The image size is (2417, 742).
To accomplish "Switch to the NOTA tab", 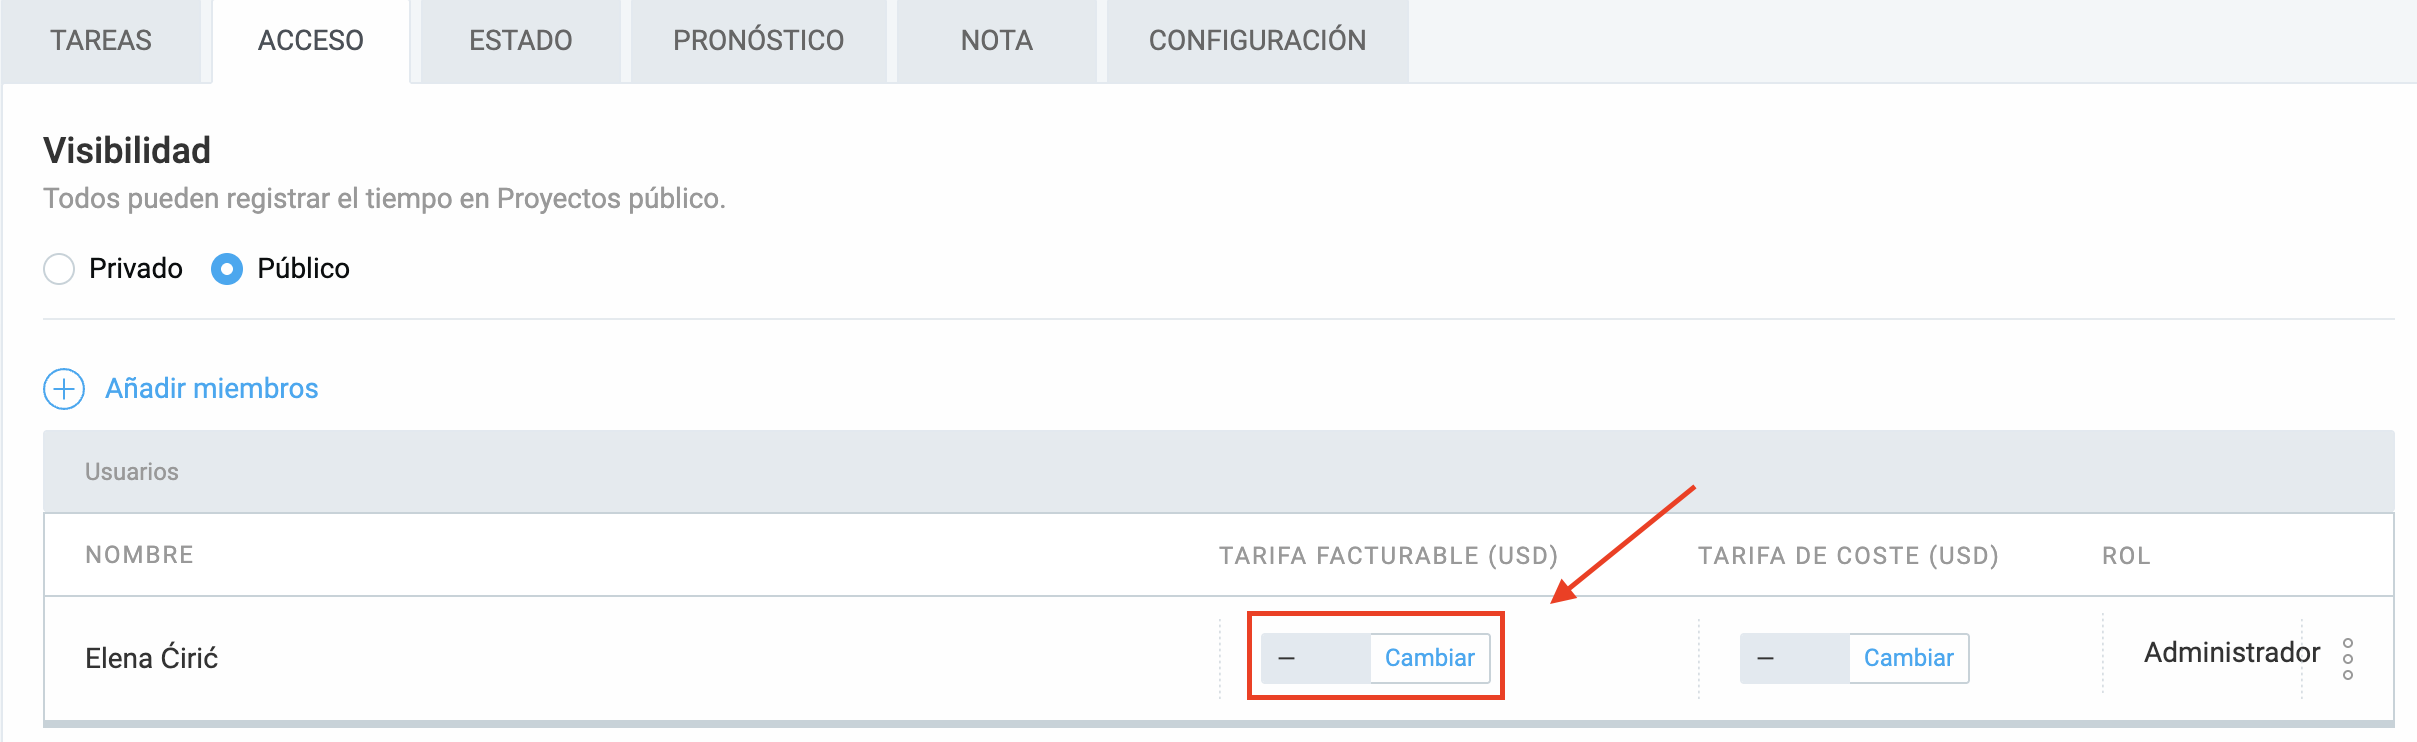I will click(996, 40).
